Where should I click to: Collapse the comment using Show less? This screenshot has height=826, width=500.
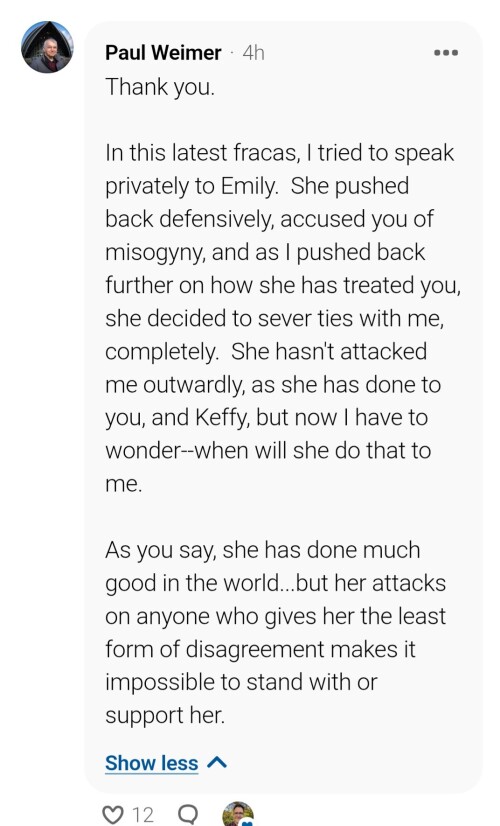152,763
